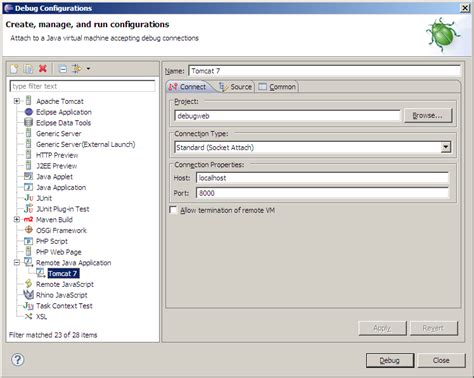Click the Apply button
The height and width of the screenshot is (378, 474).
point(382,328)
